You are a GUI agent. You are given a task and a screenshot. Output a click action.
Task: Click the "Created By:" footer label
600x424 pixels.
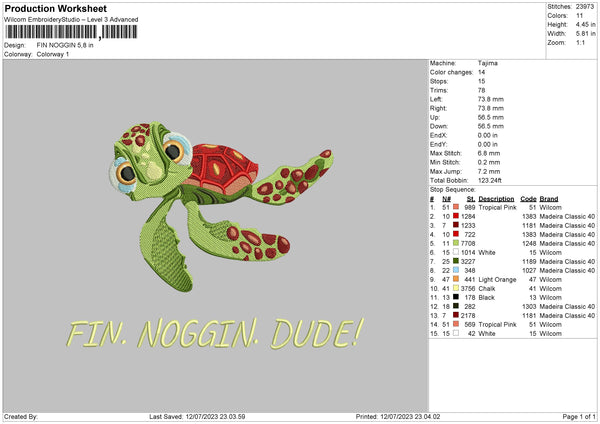(x=20, y=417)
